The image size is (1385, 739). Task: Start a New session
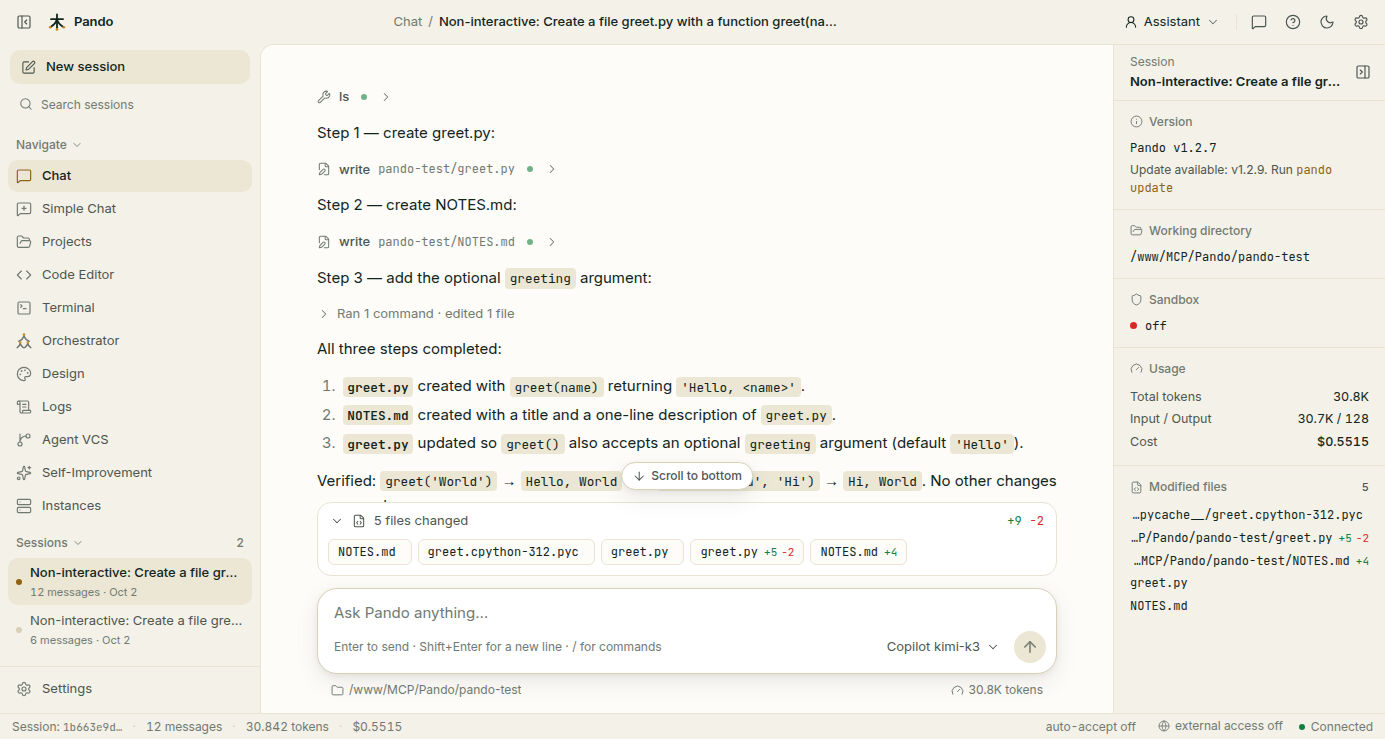pos(130,67)
